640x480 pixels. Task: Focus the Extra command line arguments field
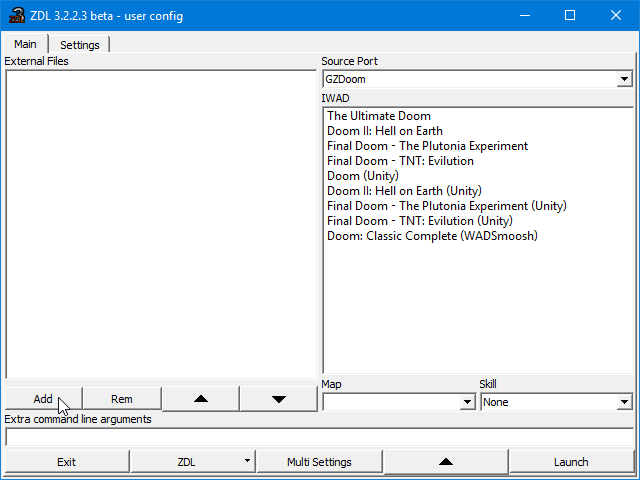(319, 438)
